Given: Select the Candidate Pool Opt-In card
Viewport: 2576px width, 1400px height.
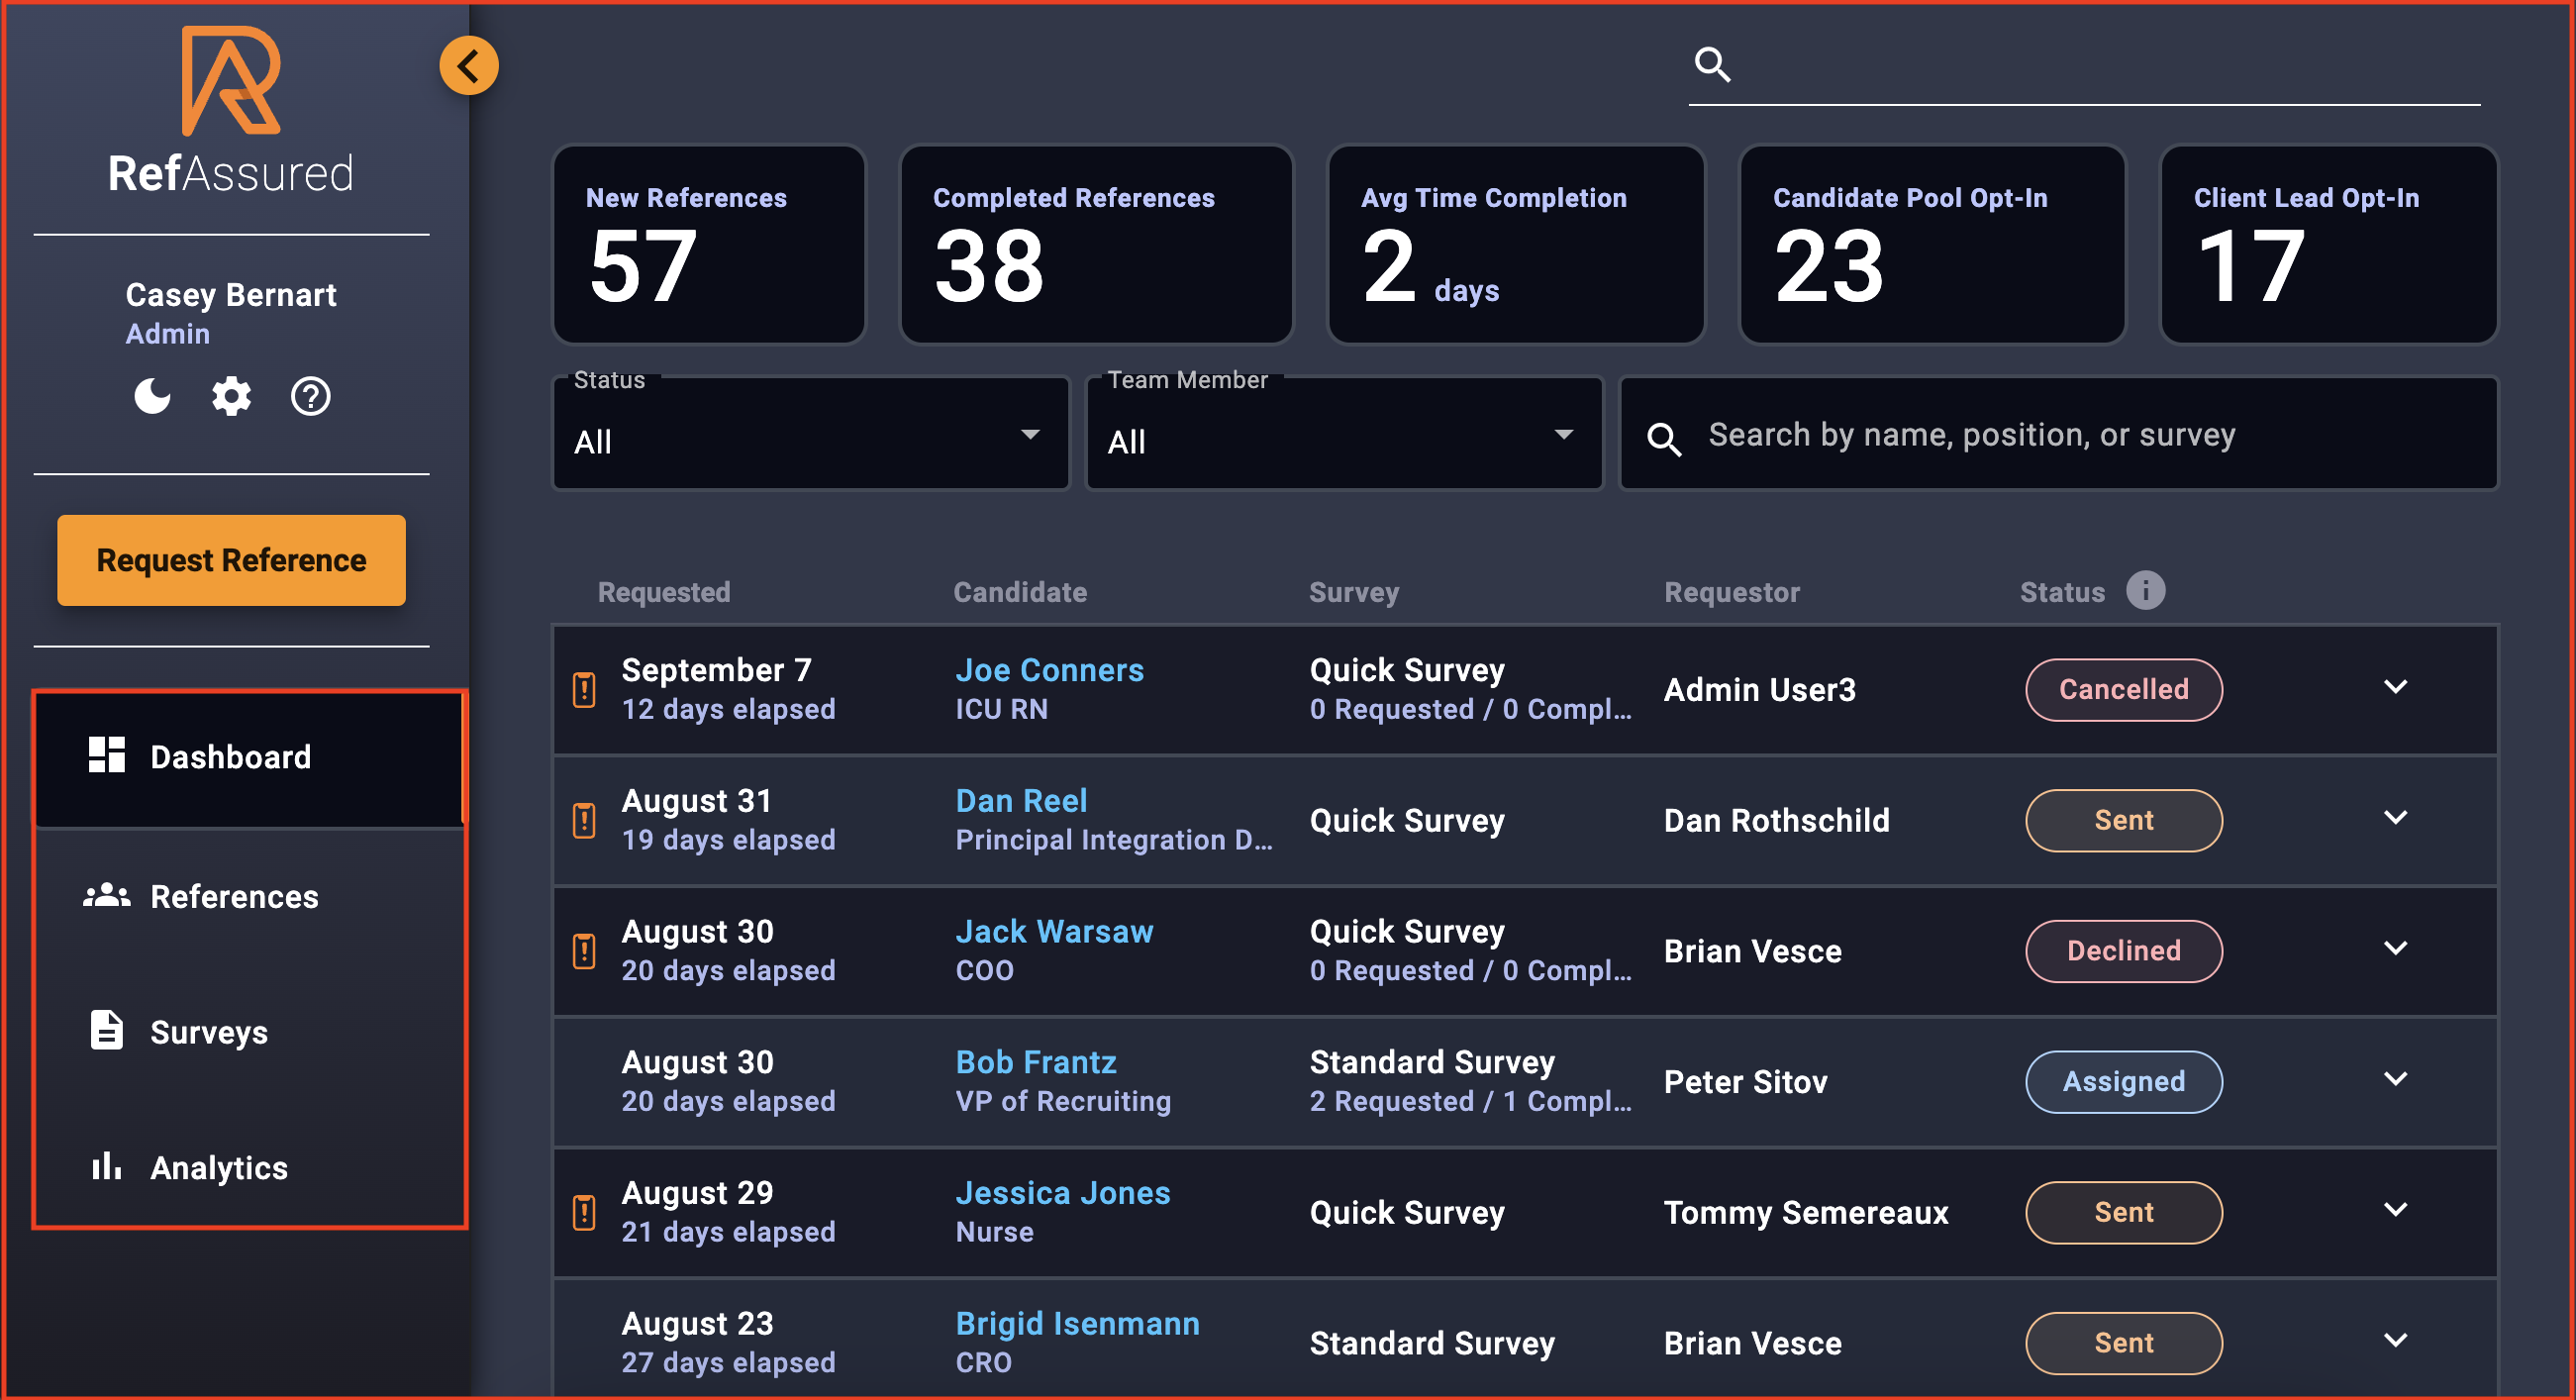Looking at the screenshot, I should (x=1932, y=245).
